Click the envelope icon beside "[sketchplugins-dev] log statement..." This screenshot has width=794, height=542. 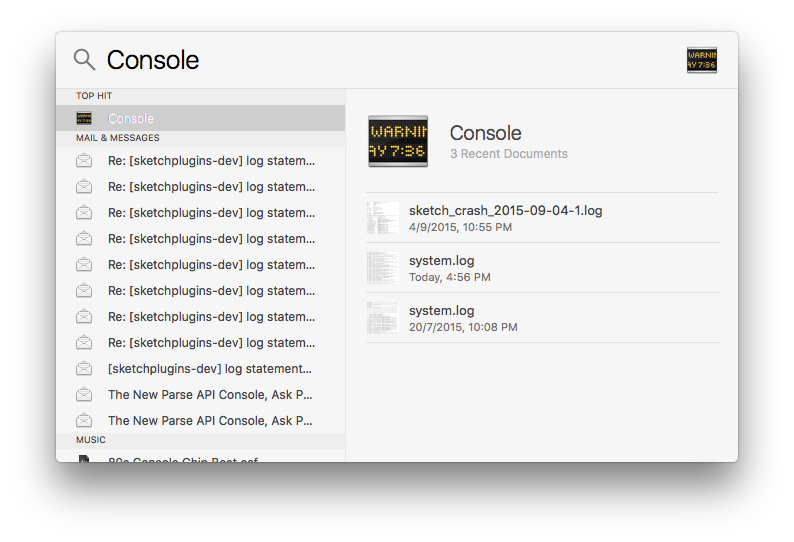(x=84, y=368)
